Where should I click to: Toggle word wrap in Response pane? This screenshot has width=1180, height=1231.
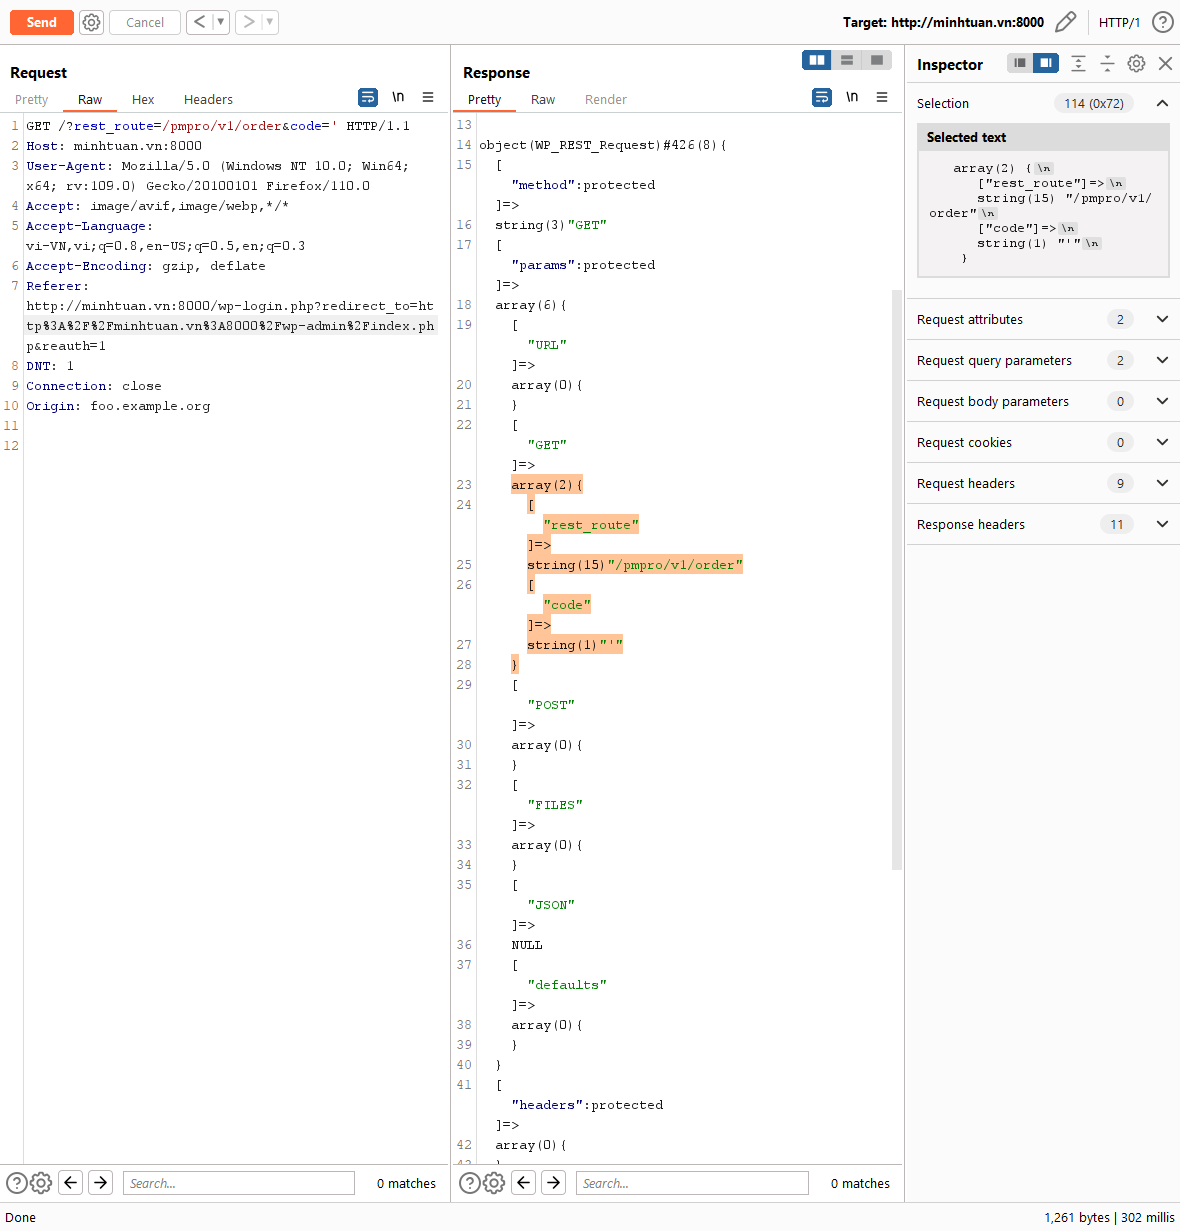click(x=822, y=97)
